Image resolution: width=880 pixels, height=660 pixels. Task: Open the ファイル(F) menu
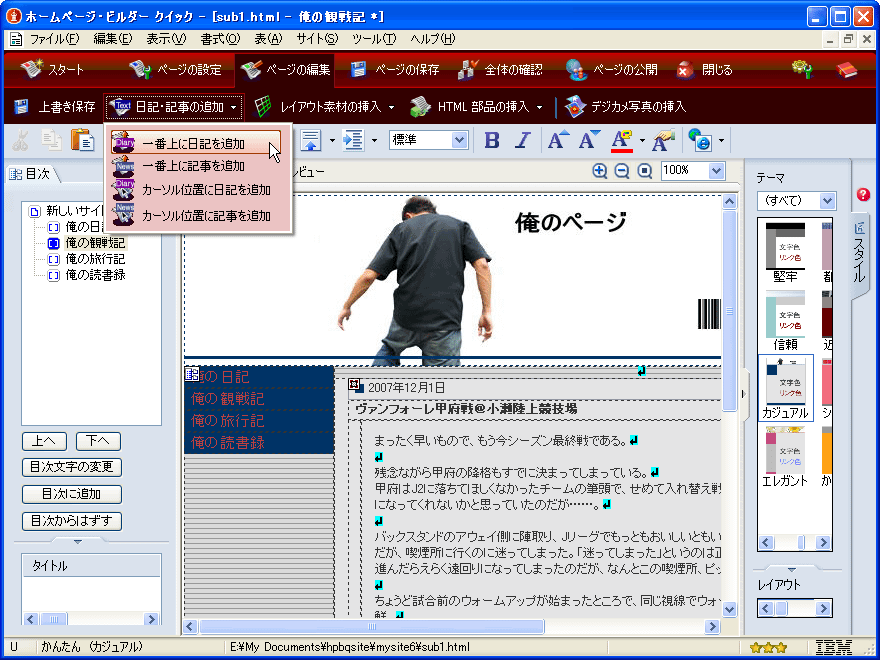tap(54, 39)
